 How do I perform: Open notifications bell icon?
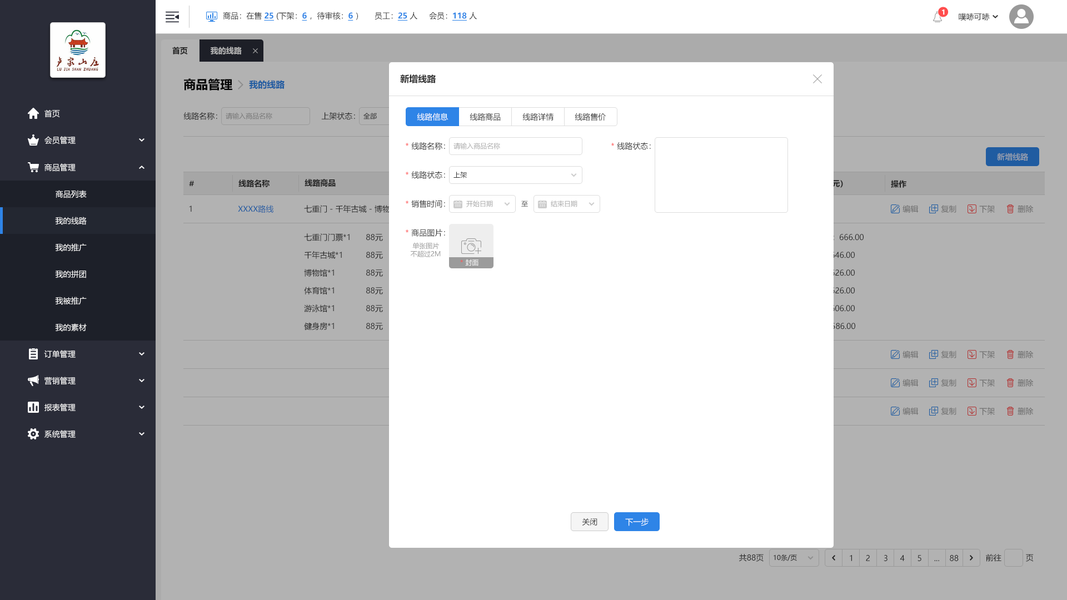(x=938, y=16)
